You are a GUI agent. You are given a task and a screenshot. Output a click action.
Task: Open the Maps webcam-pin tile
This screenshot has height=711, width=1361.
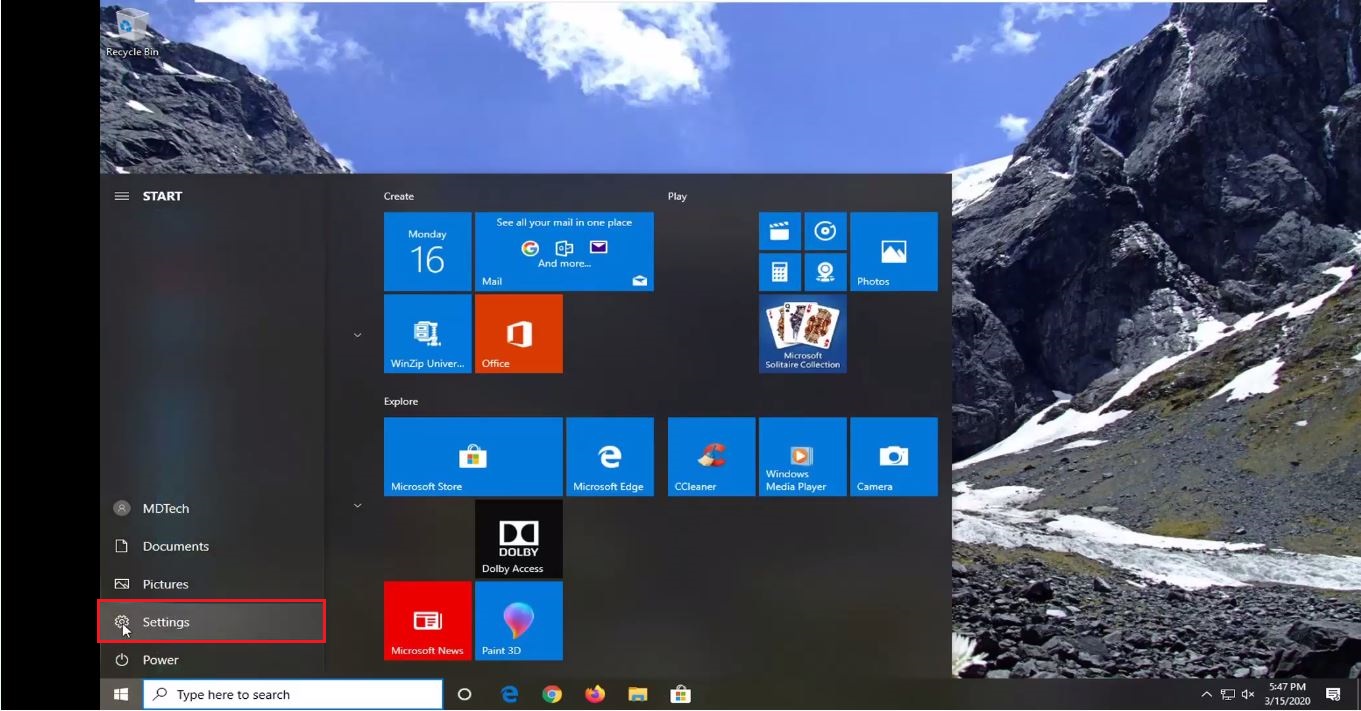click(825, 272)
